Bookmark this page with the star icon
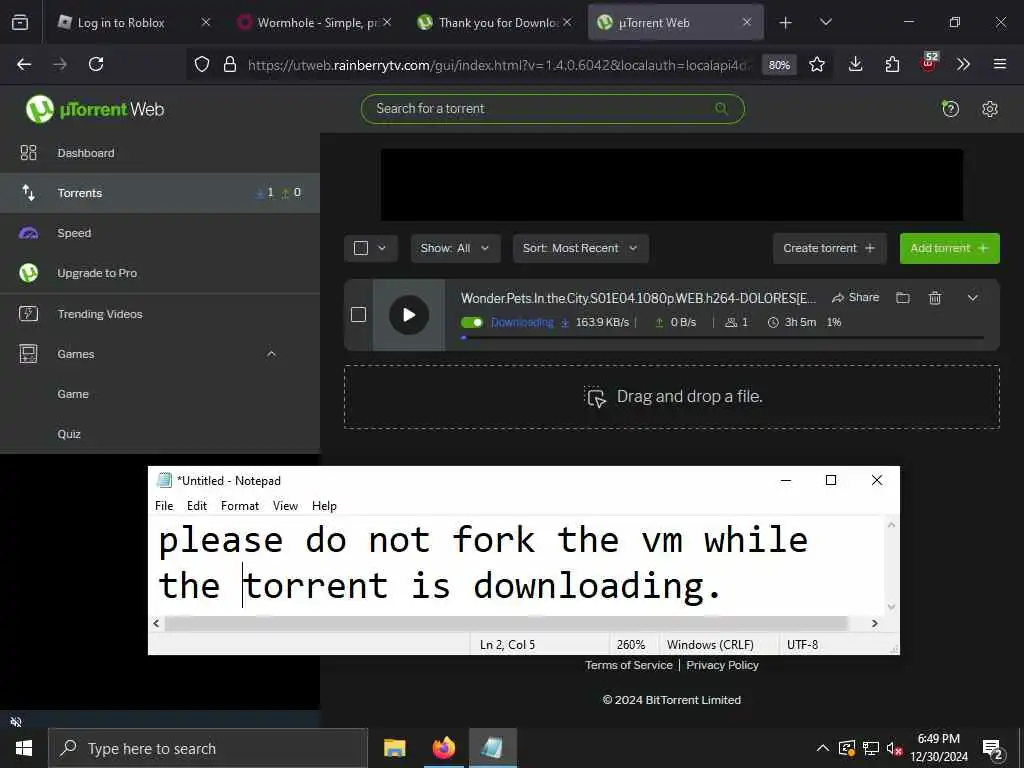The image size is (1024, 768). 816,64
